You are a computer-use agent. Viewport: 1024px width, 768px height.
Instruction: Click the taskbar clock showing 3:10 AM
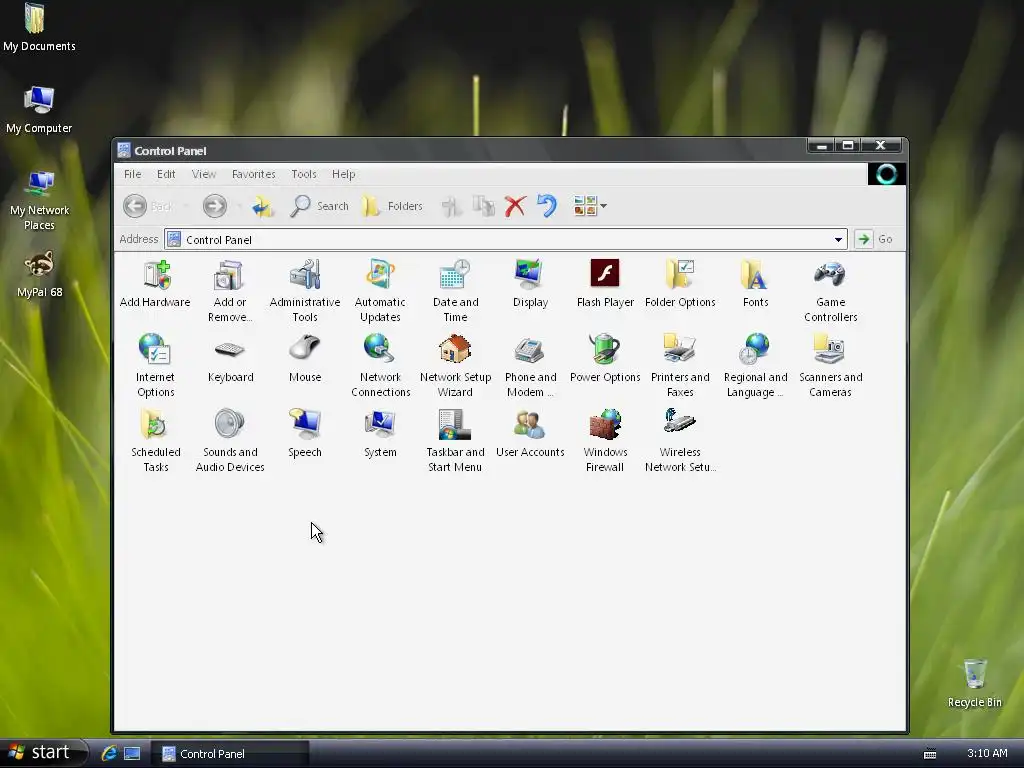pos(987,754)
